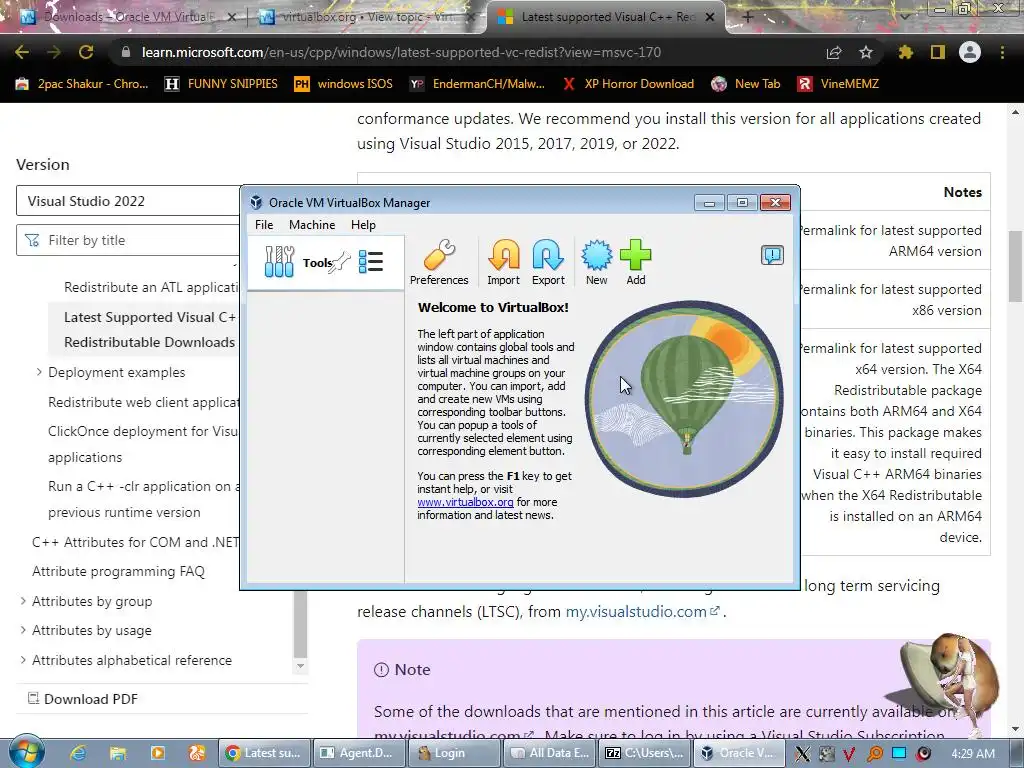Expand Attributes by usage node

coord(23,630)
